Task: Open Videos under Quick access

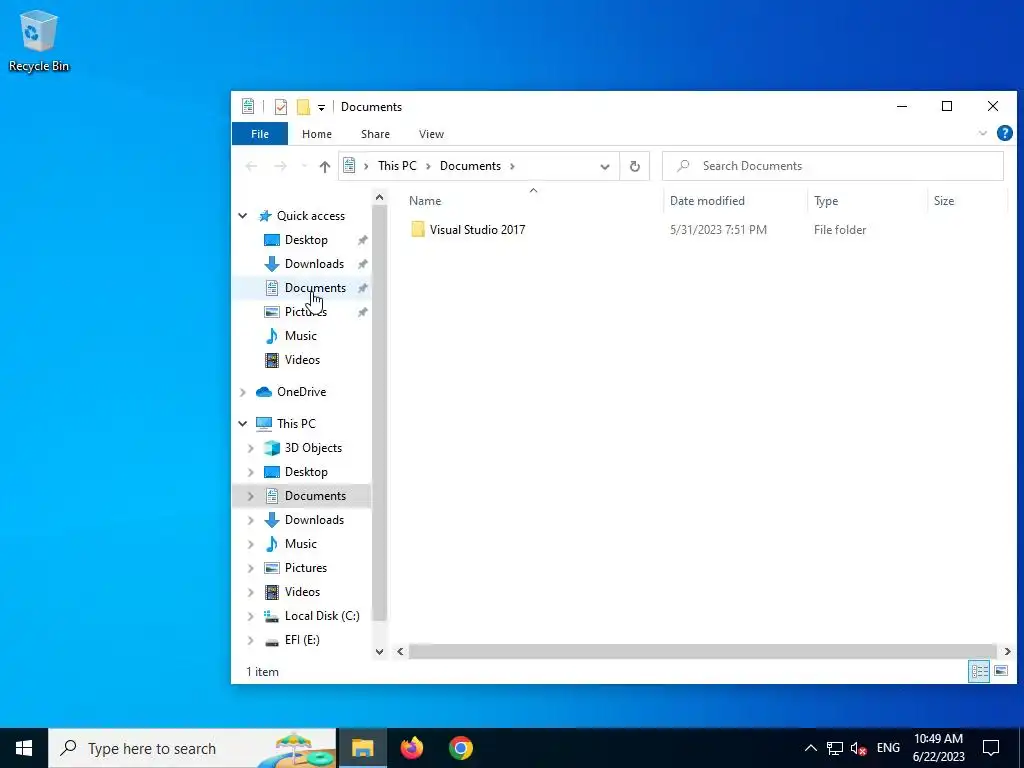Action: point(302,360)
